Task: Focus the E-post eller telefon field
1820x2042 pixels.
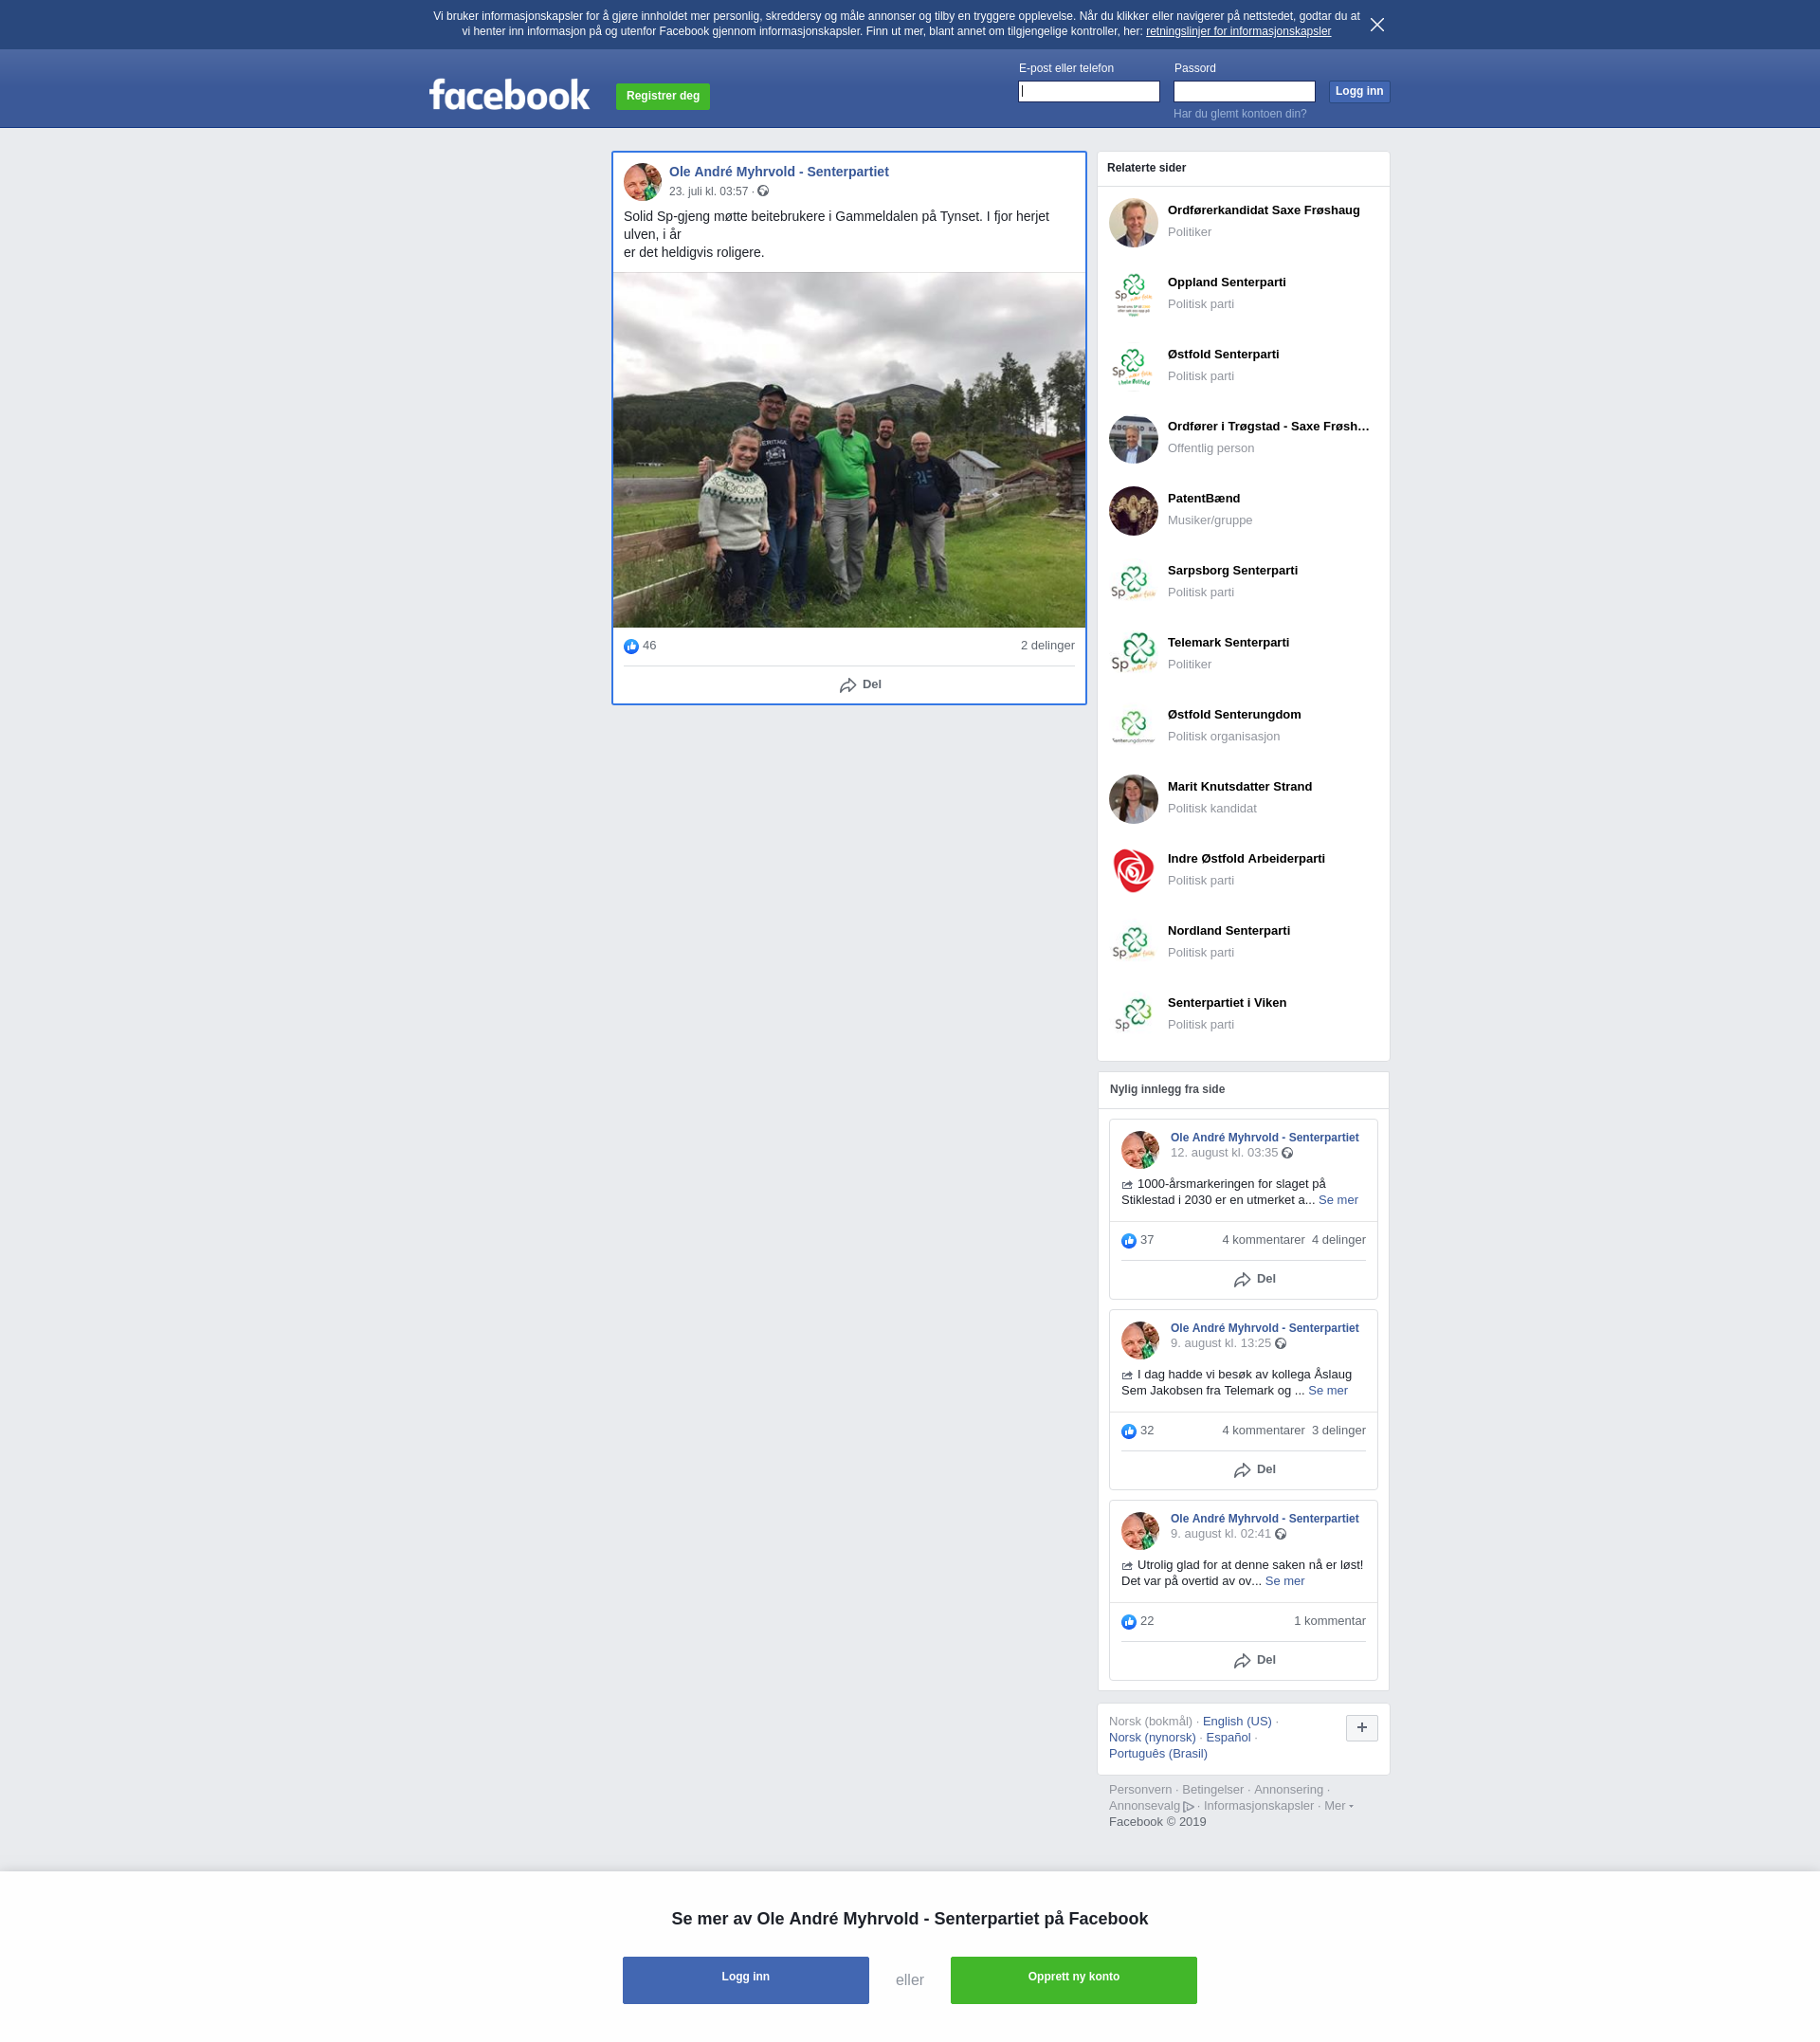Action: [1088, 92]
